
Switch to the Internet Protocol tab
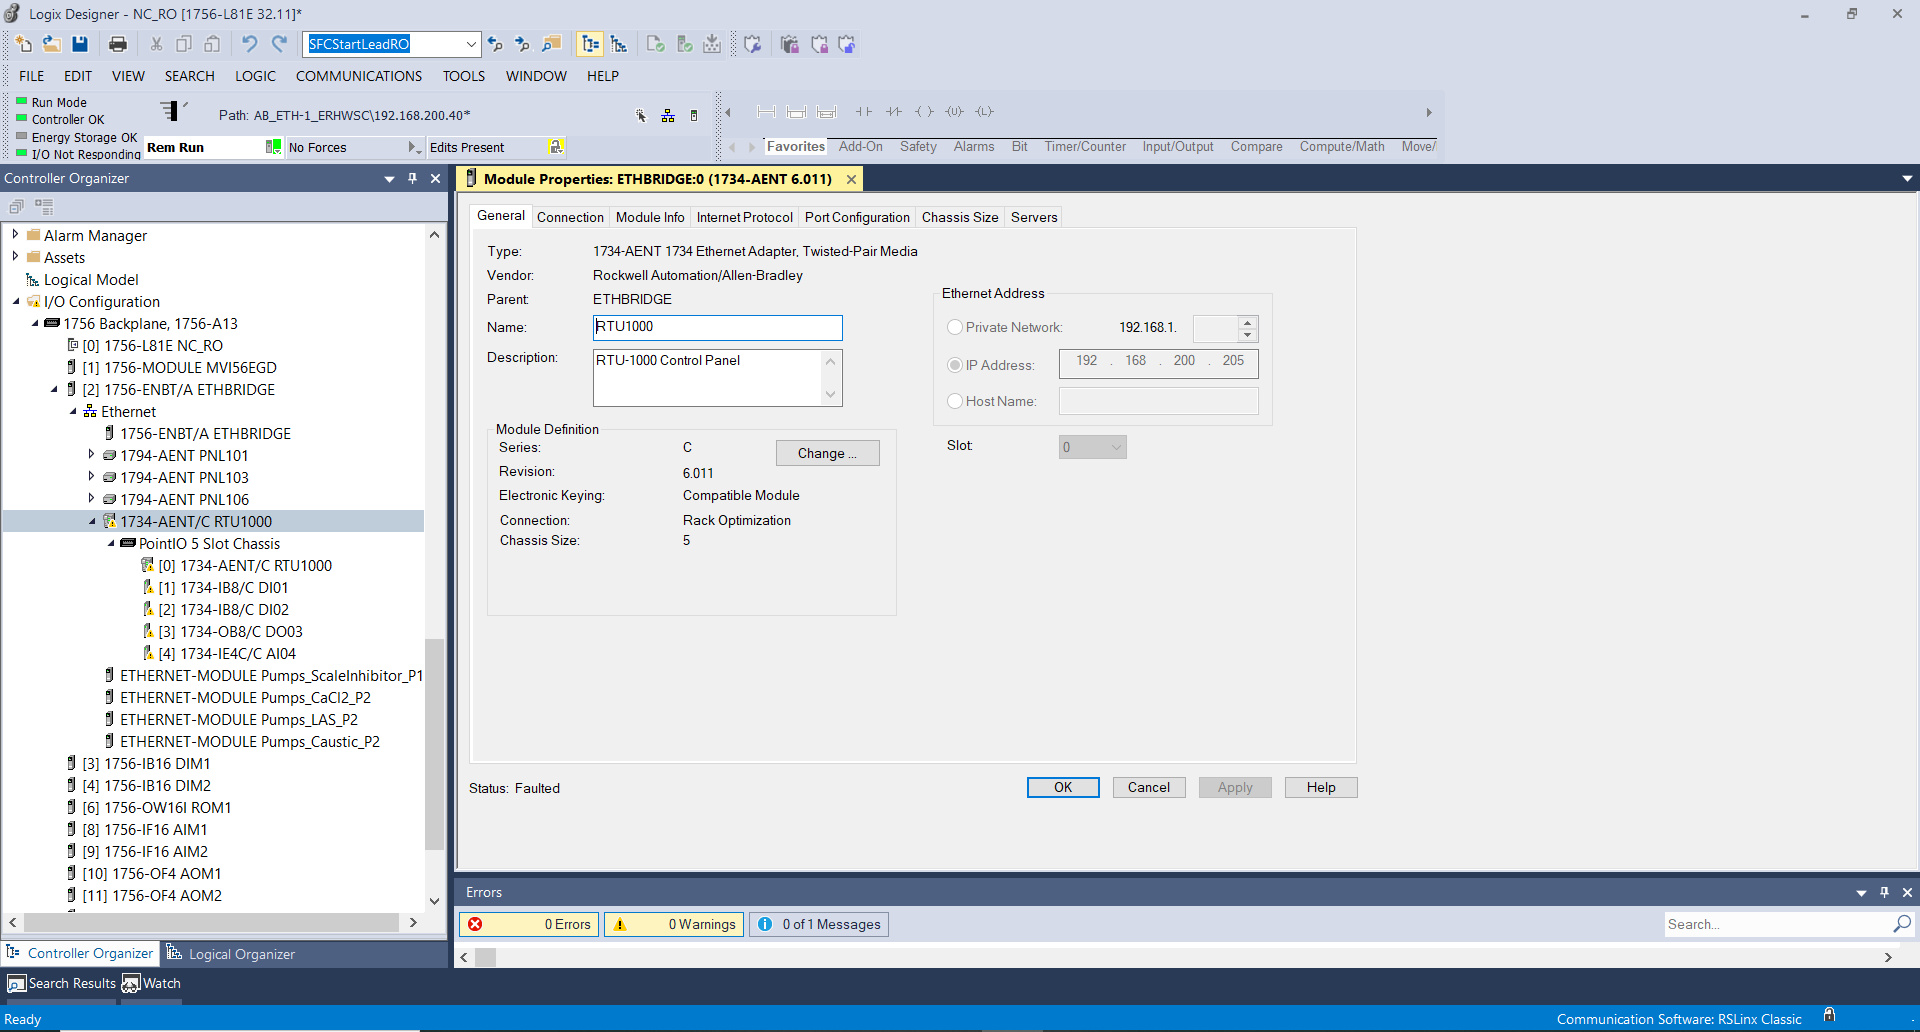tap(744, 217)
